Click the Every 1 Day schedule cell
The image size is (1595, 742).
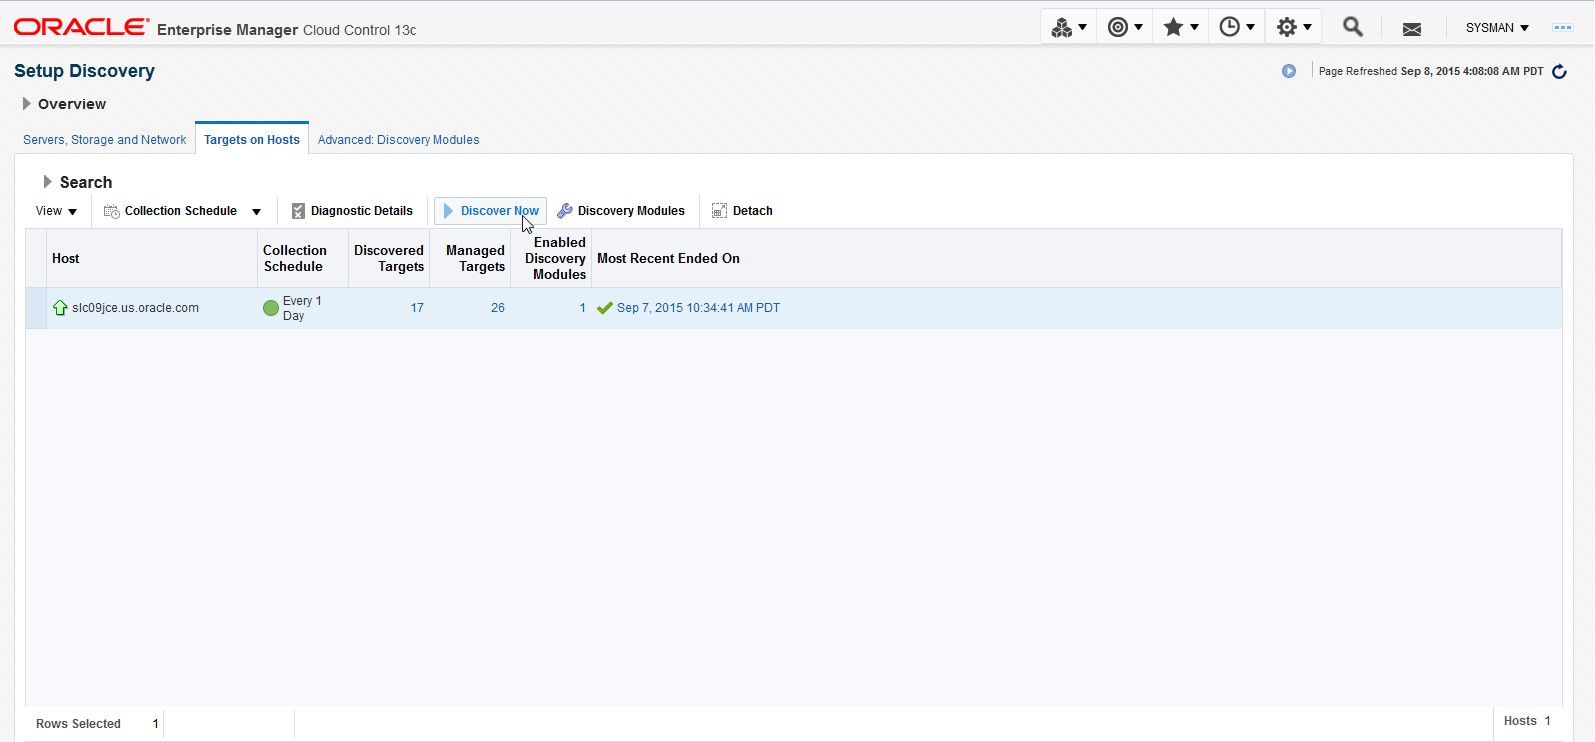coord(302,308)
